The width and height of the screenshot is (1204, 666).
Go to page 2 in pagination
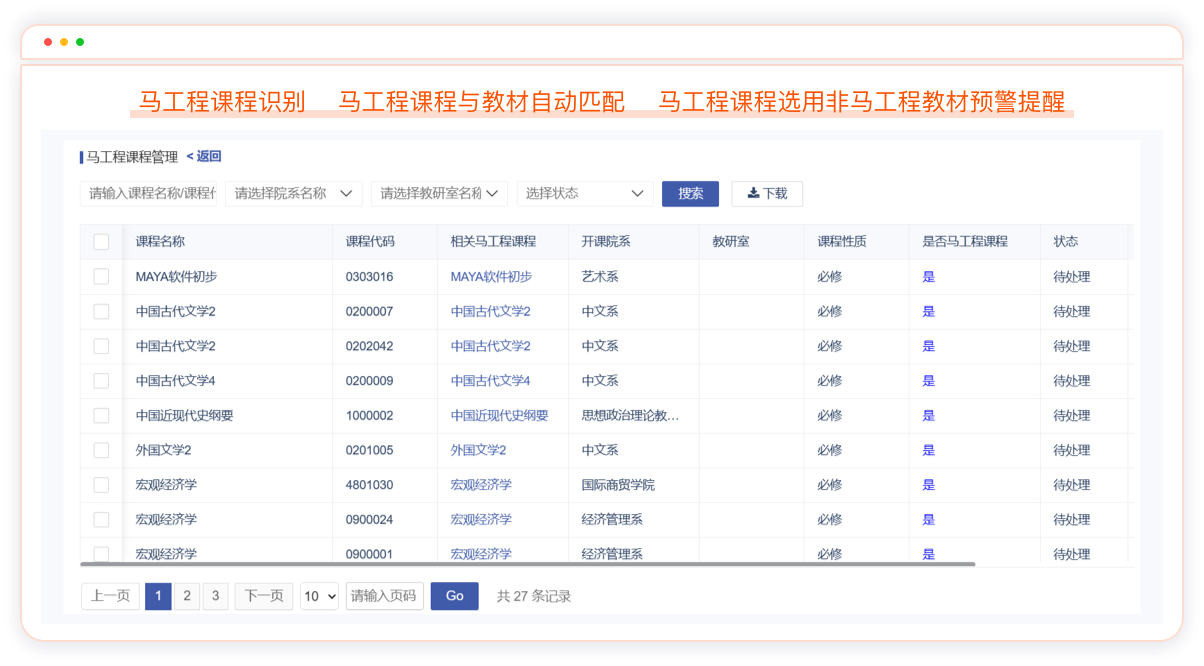point(186,596)
